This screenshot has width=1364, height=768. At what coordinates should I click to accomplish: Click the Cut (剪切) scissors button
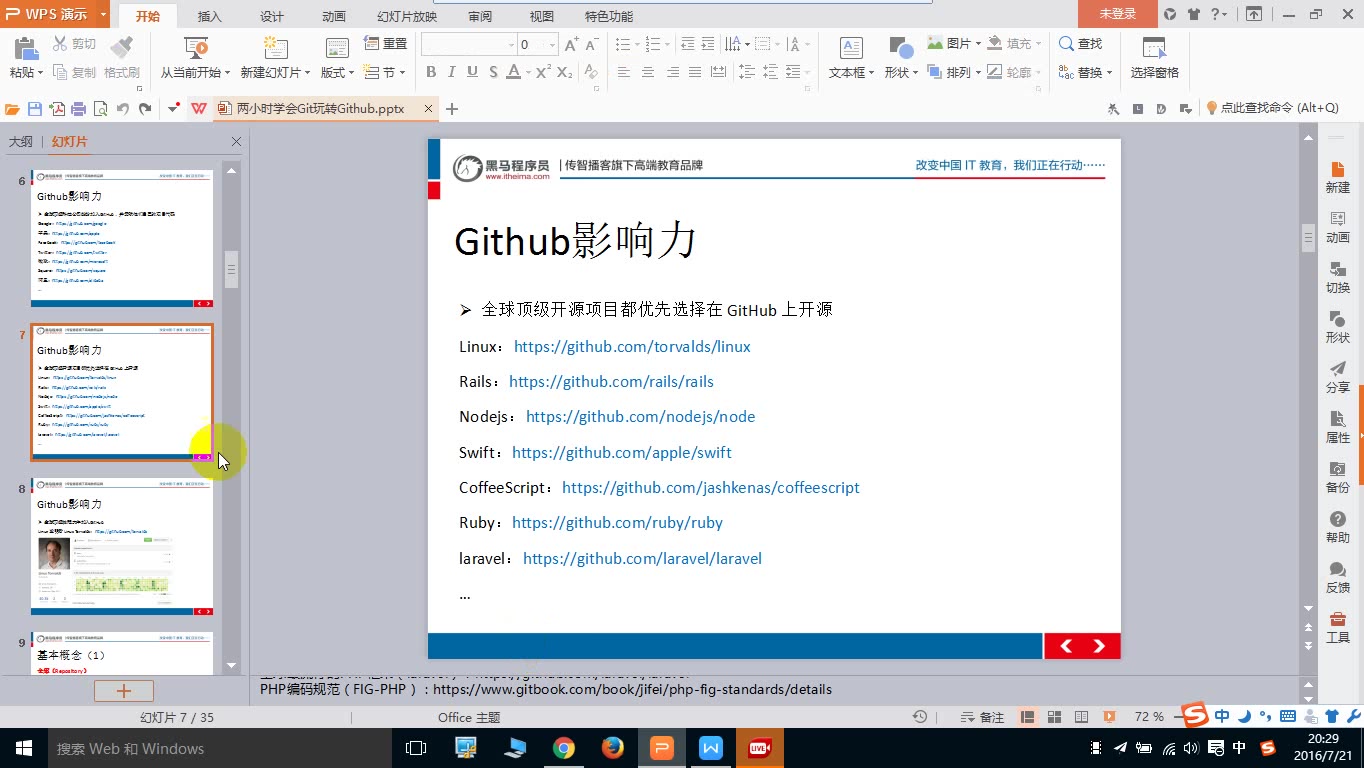(x=75, y=44)
